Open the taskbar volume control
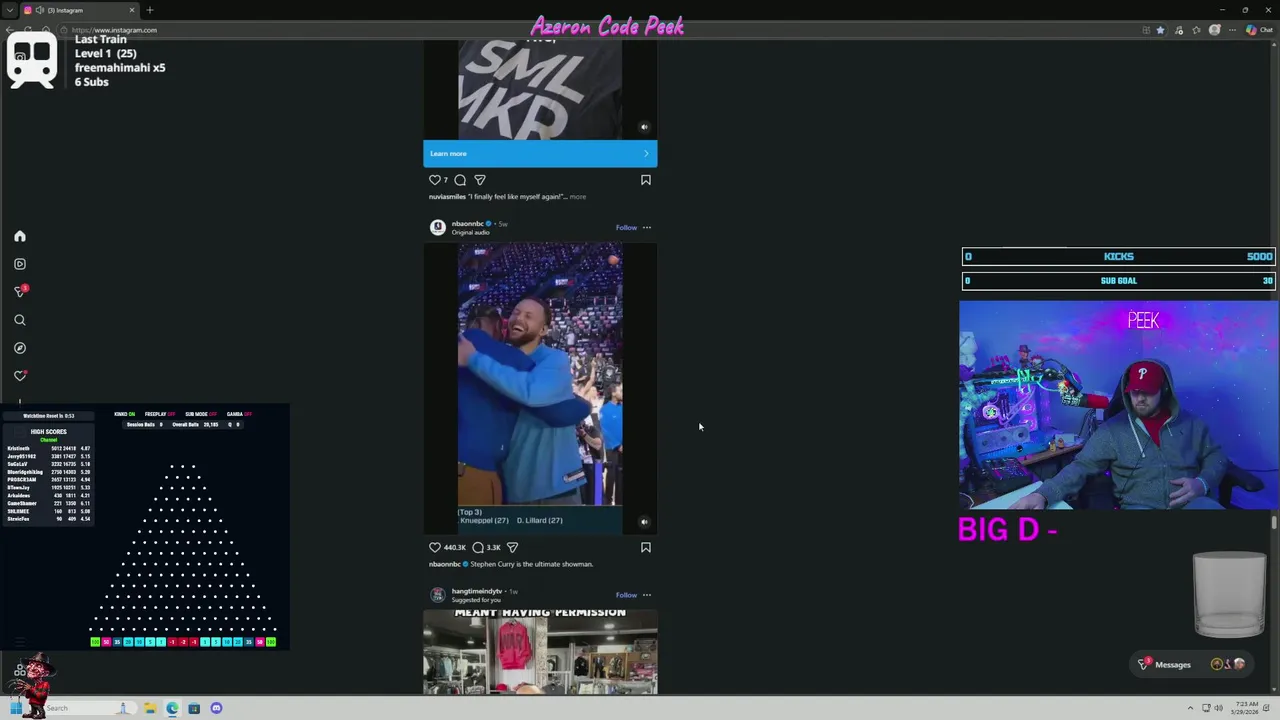1280x720 pixels. [1219, 708]
